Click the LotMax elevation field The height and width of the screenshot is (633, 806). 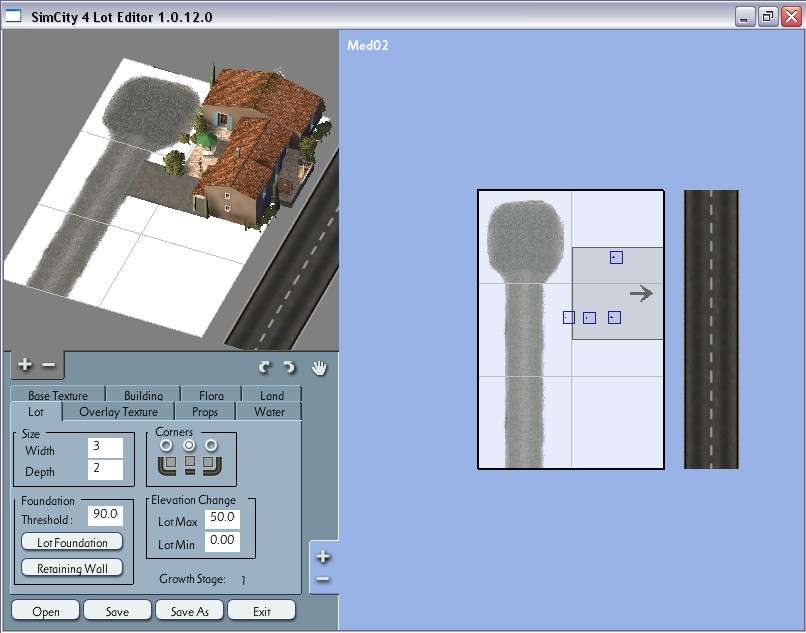pos(222,519)
